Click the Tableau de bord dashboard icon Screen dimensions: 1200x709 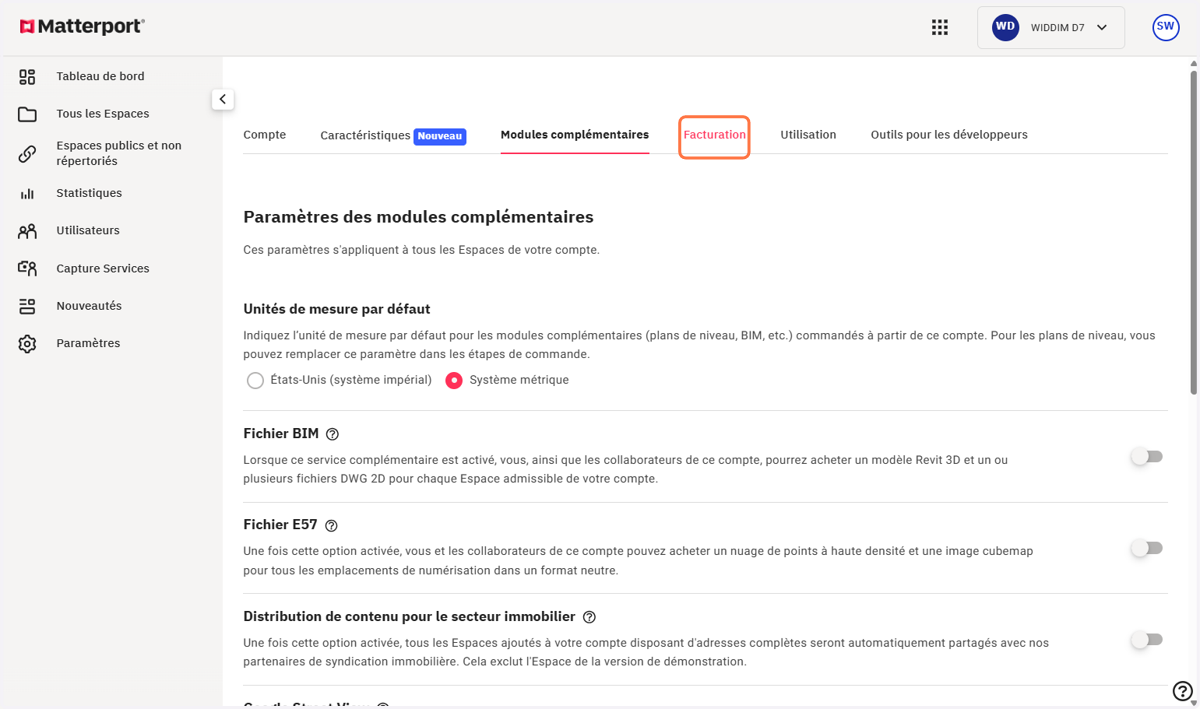click(27, 77)
